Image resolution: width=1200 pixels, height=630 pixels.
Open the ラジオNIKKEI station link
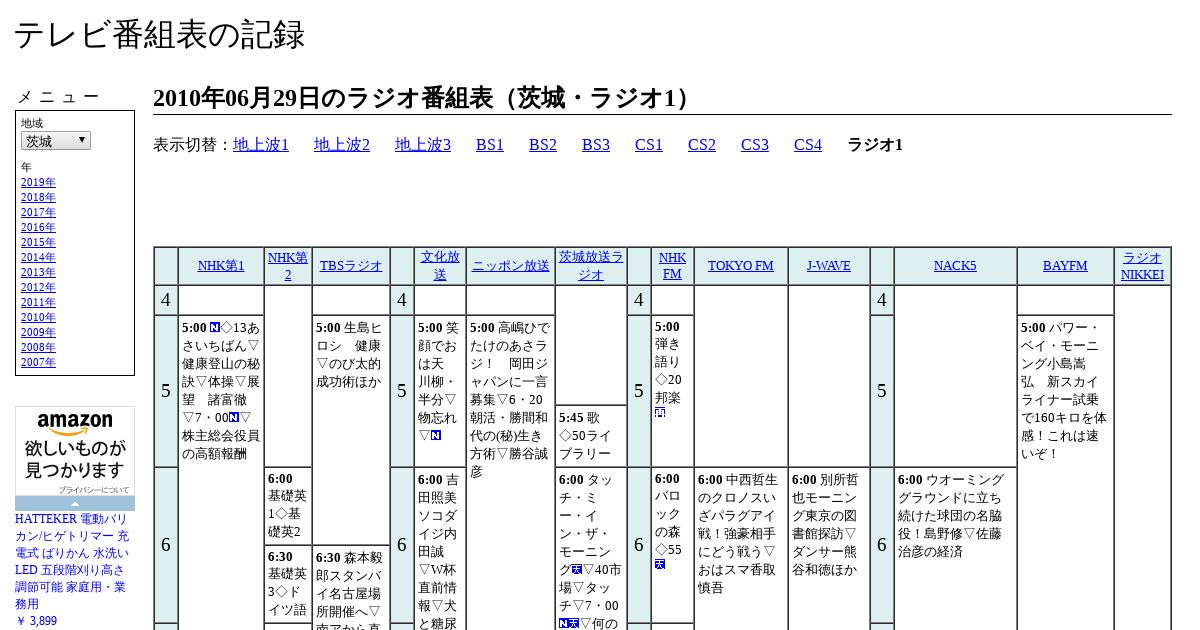(1142, 266)
